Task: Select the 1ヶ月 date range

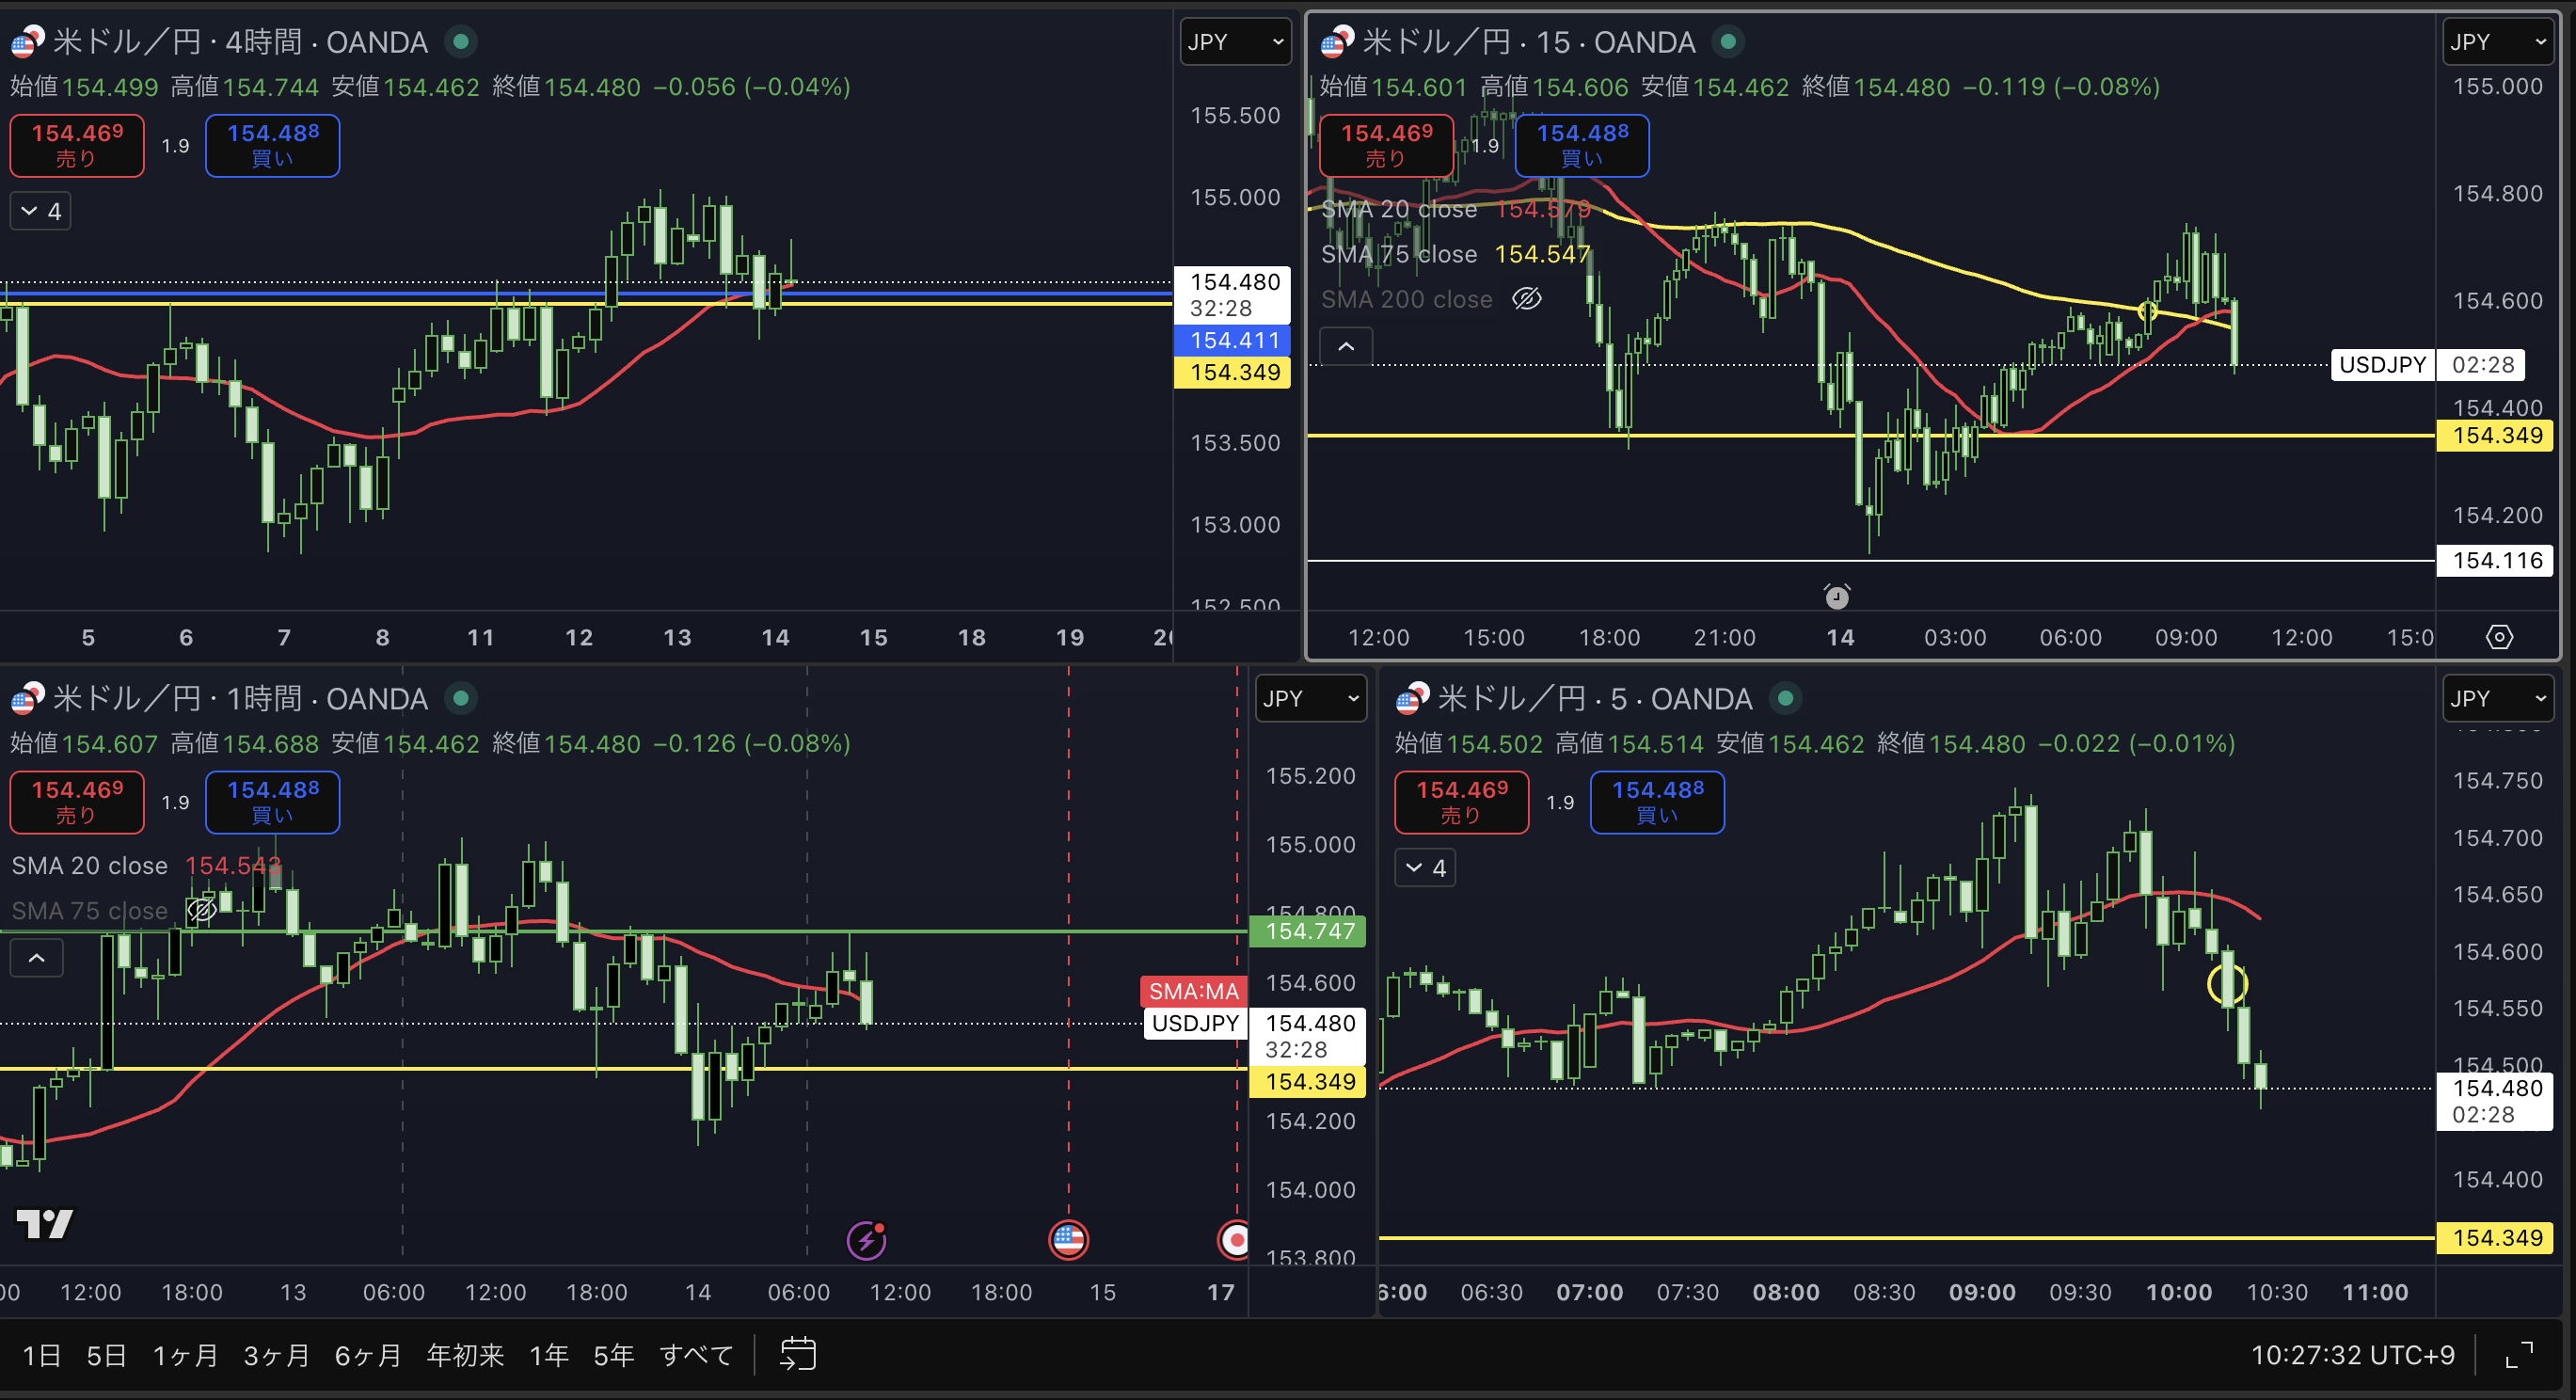Action: (x=185, y=1355)
